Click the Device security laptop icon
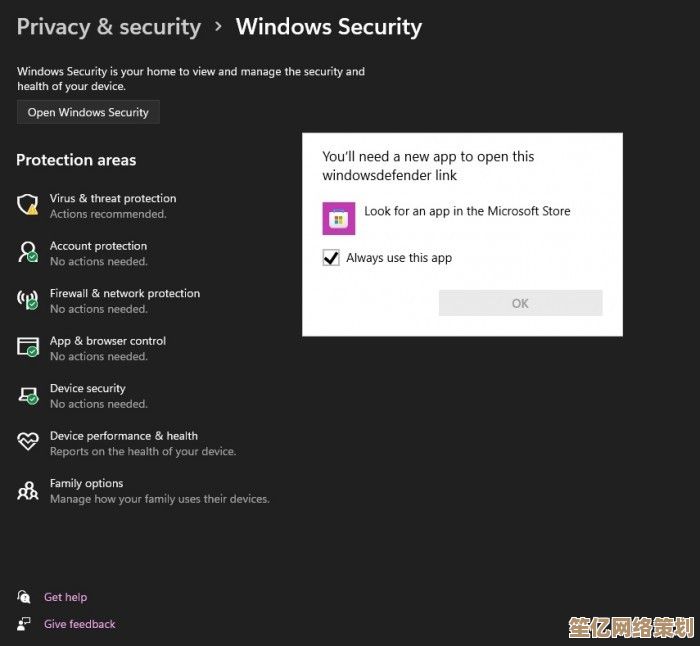This screenshot has height=646, width=700. tap(28, 395)
